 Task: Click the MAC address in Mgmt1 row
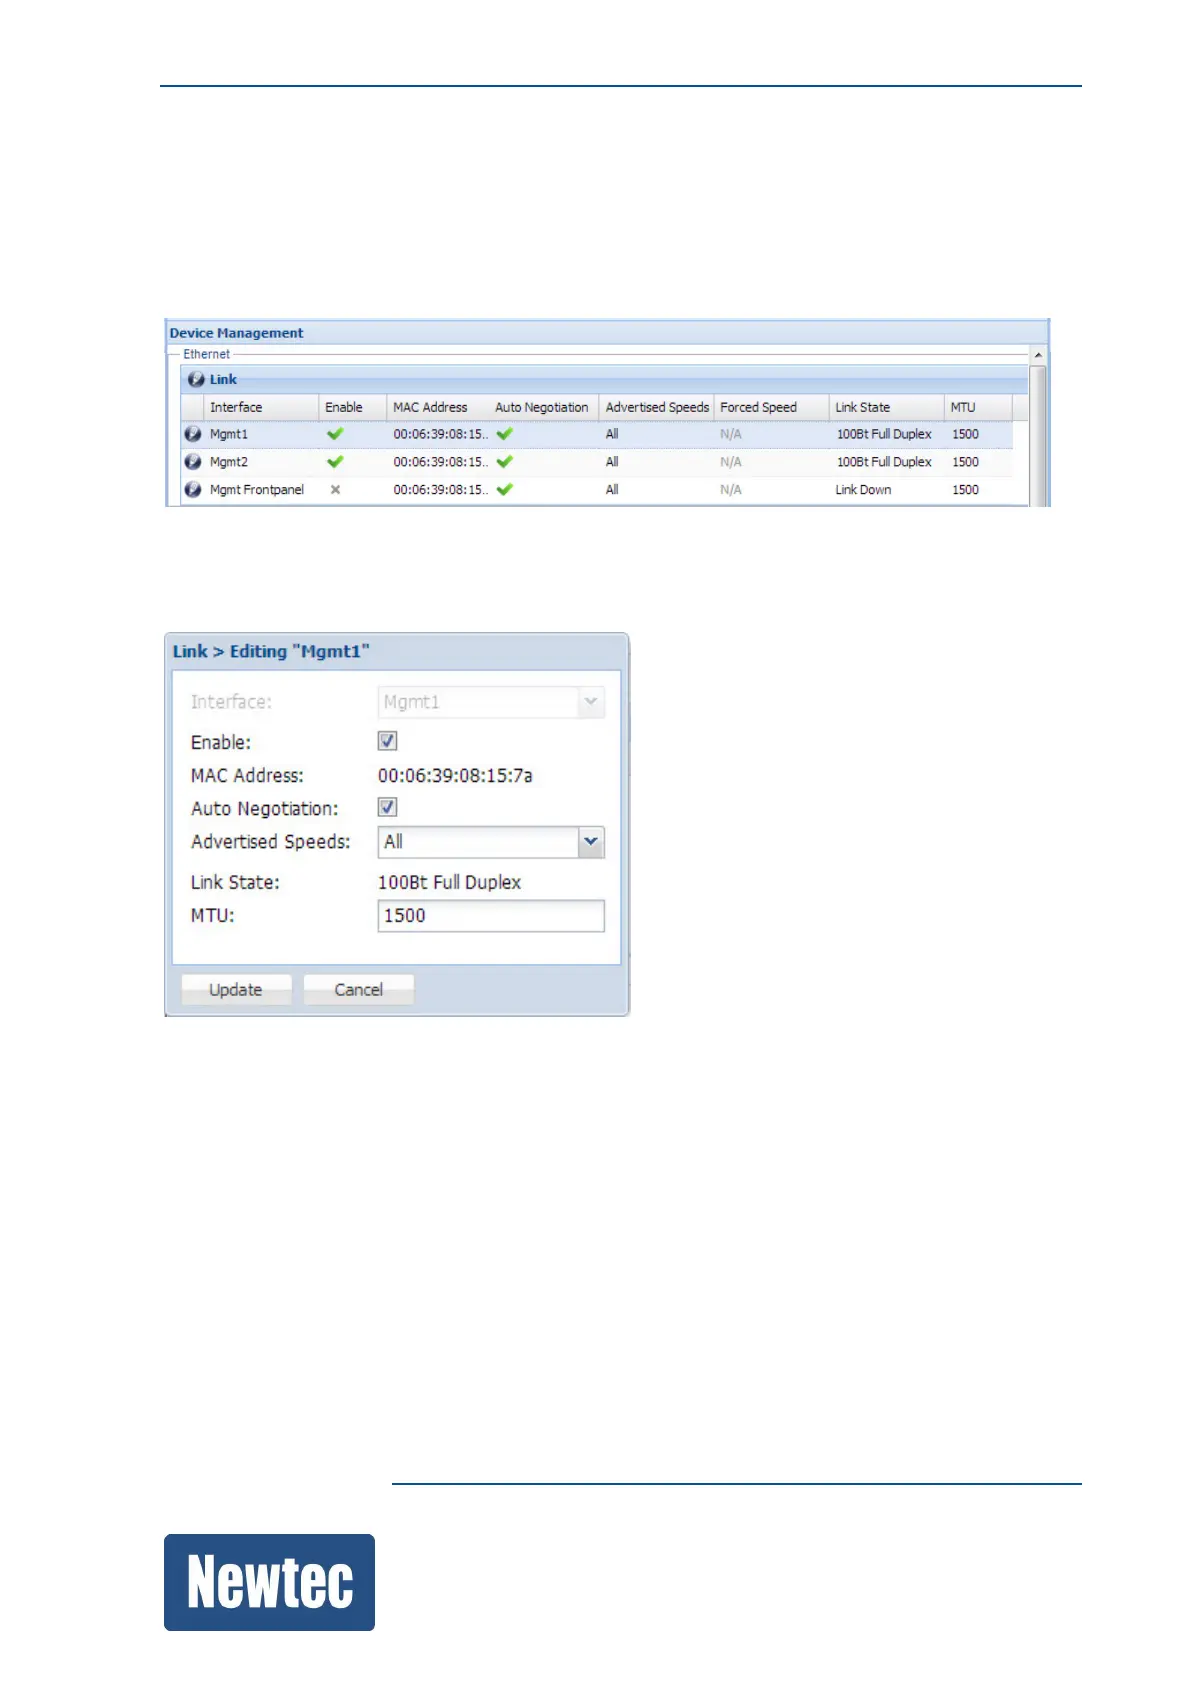click(441, 434)
